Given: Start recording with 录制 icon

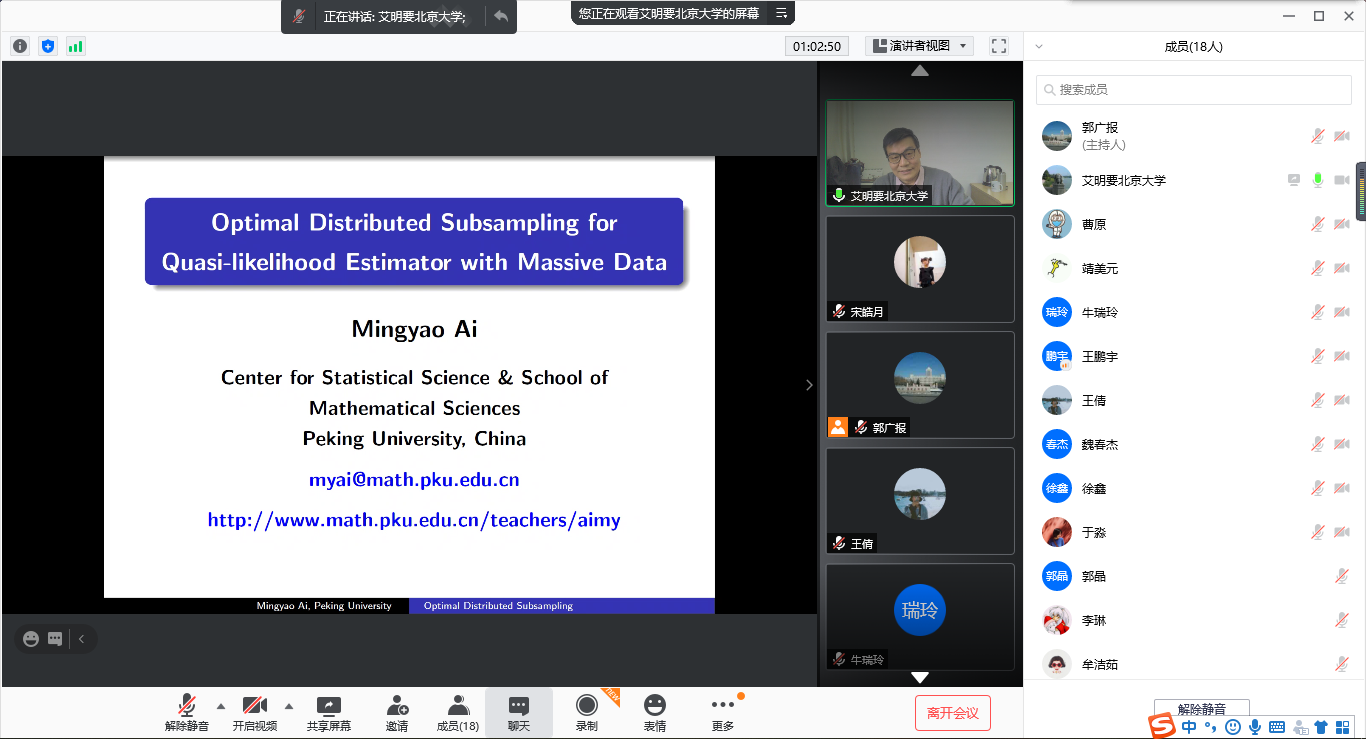Looking at the screenshot, I should click(x=587, y=712).
